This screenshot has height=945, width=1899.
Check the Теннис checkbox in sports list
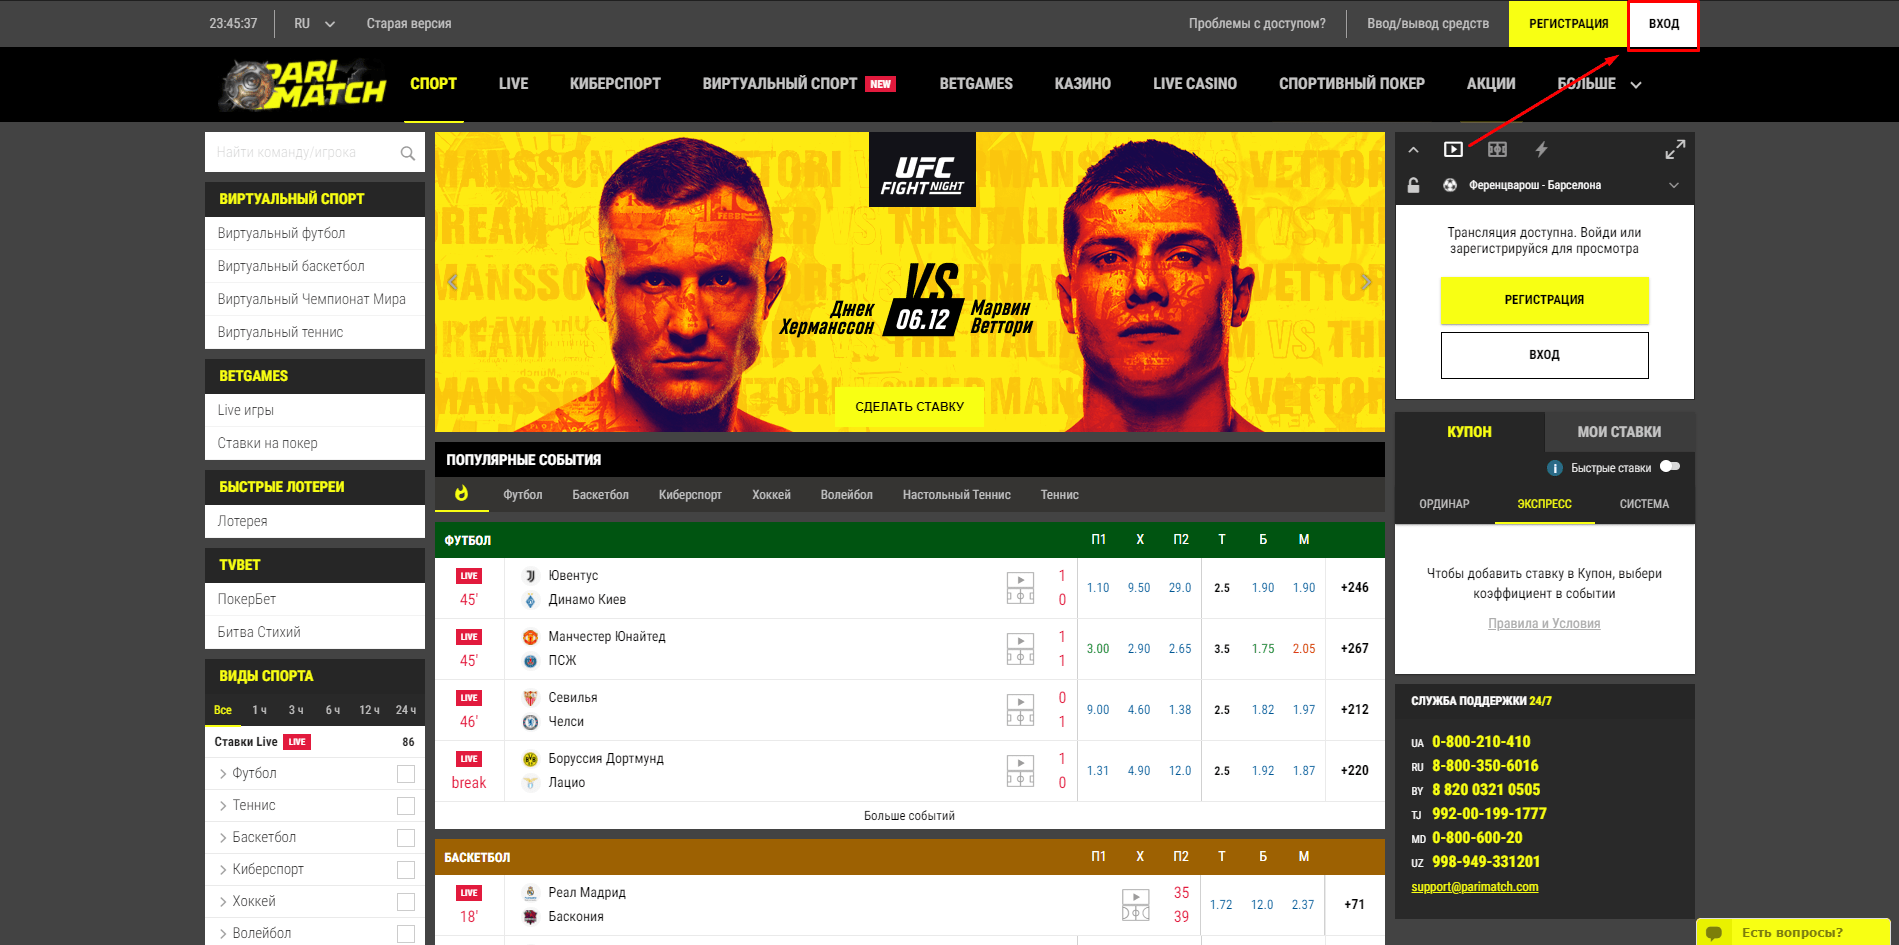(406, 806)
